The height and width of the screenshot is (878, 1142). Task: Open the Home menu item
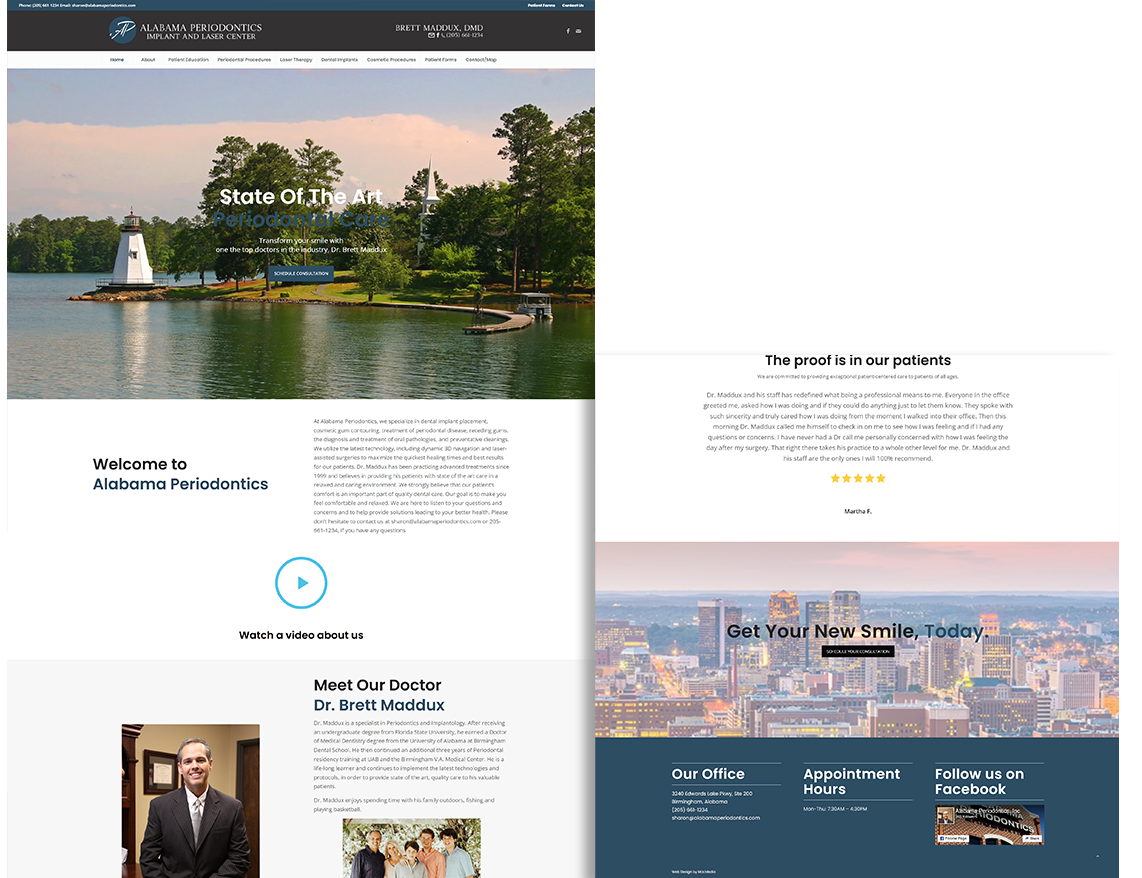117,60
